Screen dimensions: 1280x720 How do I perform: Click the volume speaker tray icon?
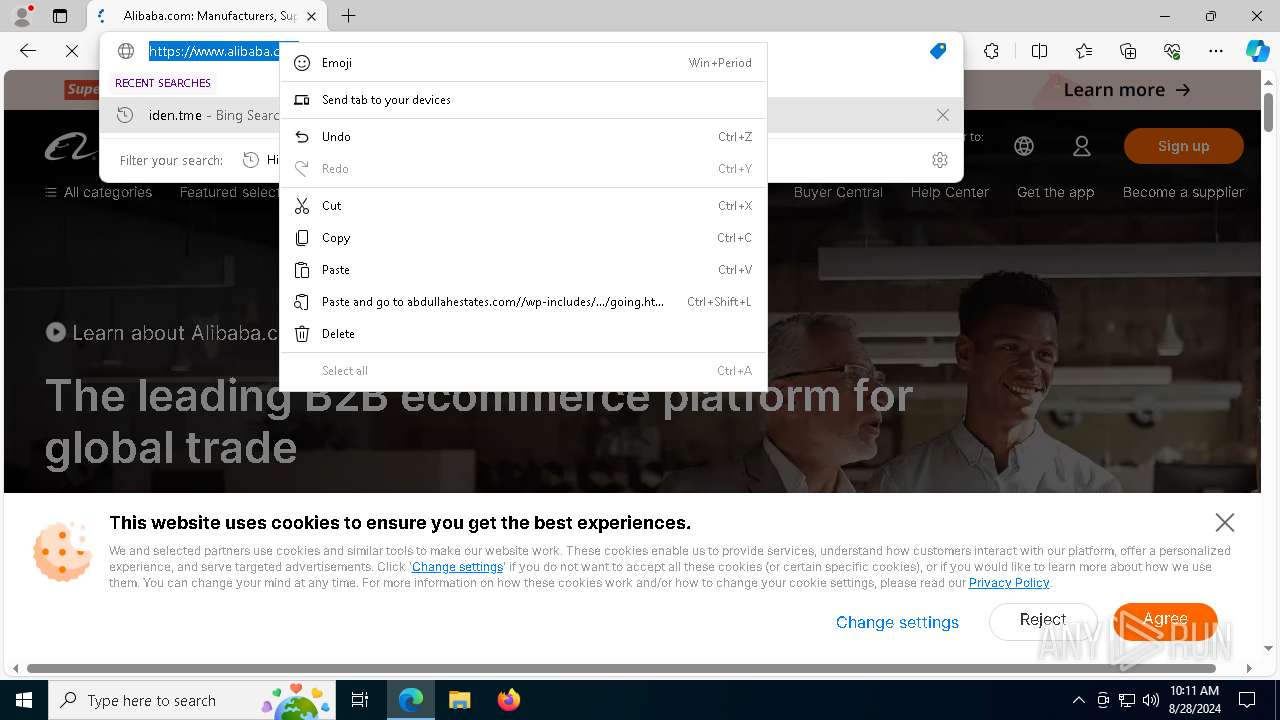click(1151, 700)
